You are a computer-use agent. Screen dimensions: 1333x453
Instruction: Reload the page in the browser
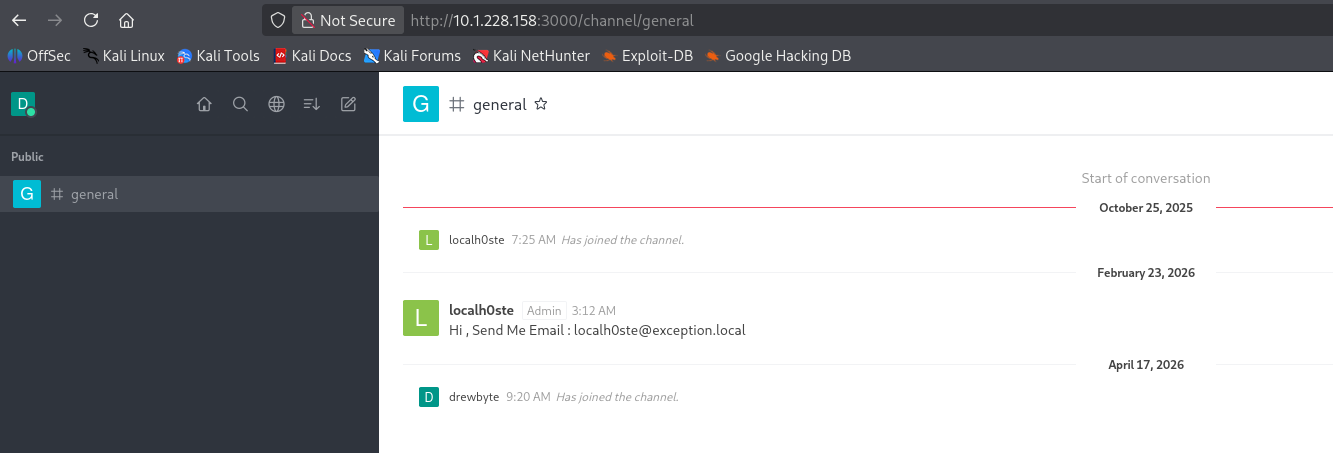tap(91, 20)
